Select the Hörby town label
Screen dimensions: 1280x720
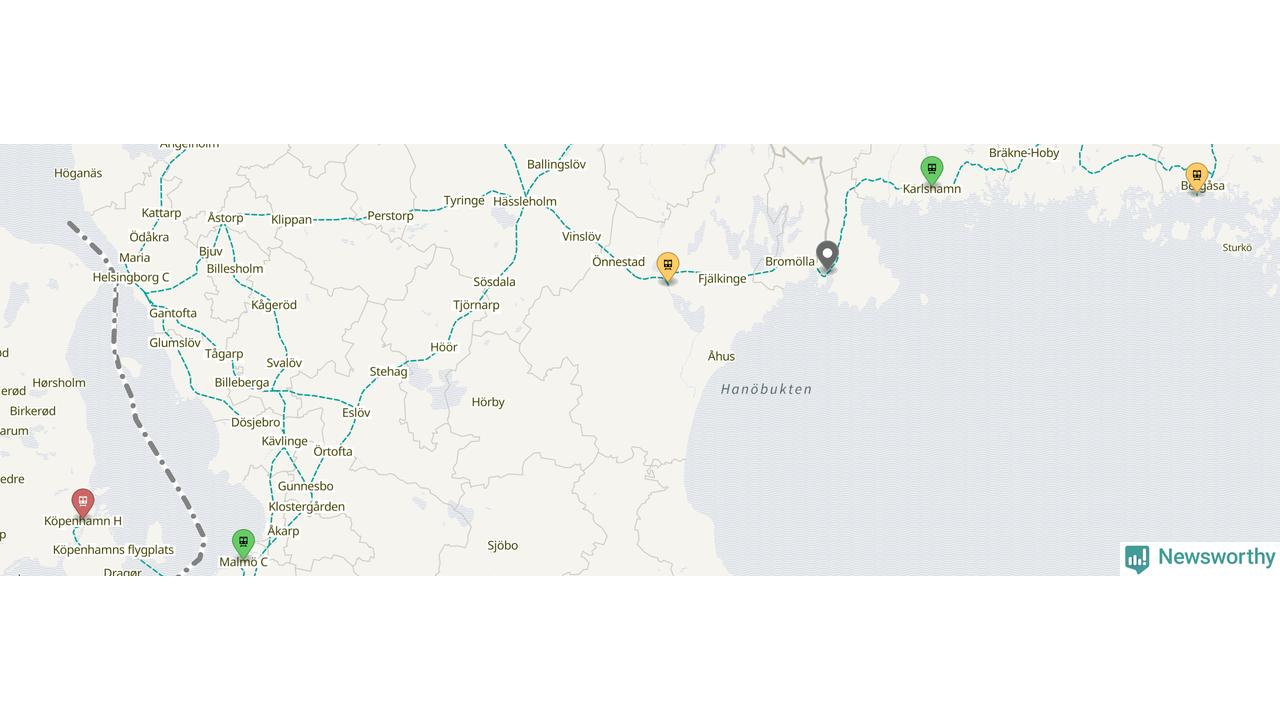pyautogui.click(x=488, y=402)
